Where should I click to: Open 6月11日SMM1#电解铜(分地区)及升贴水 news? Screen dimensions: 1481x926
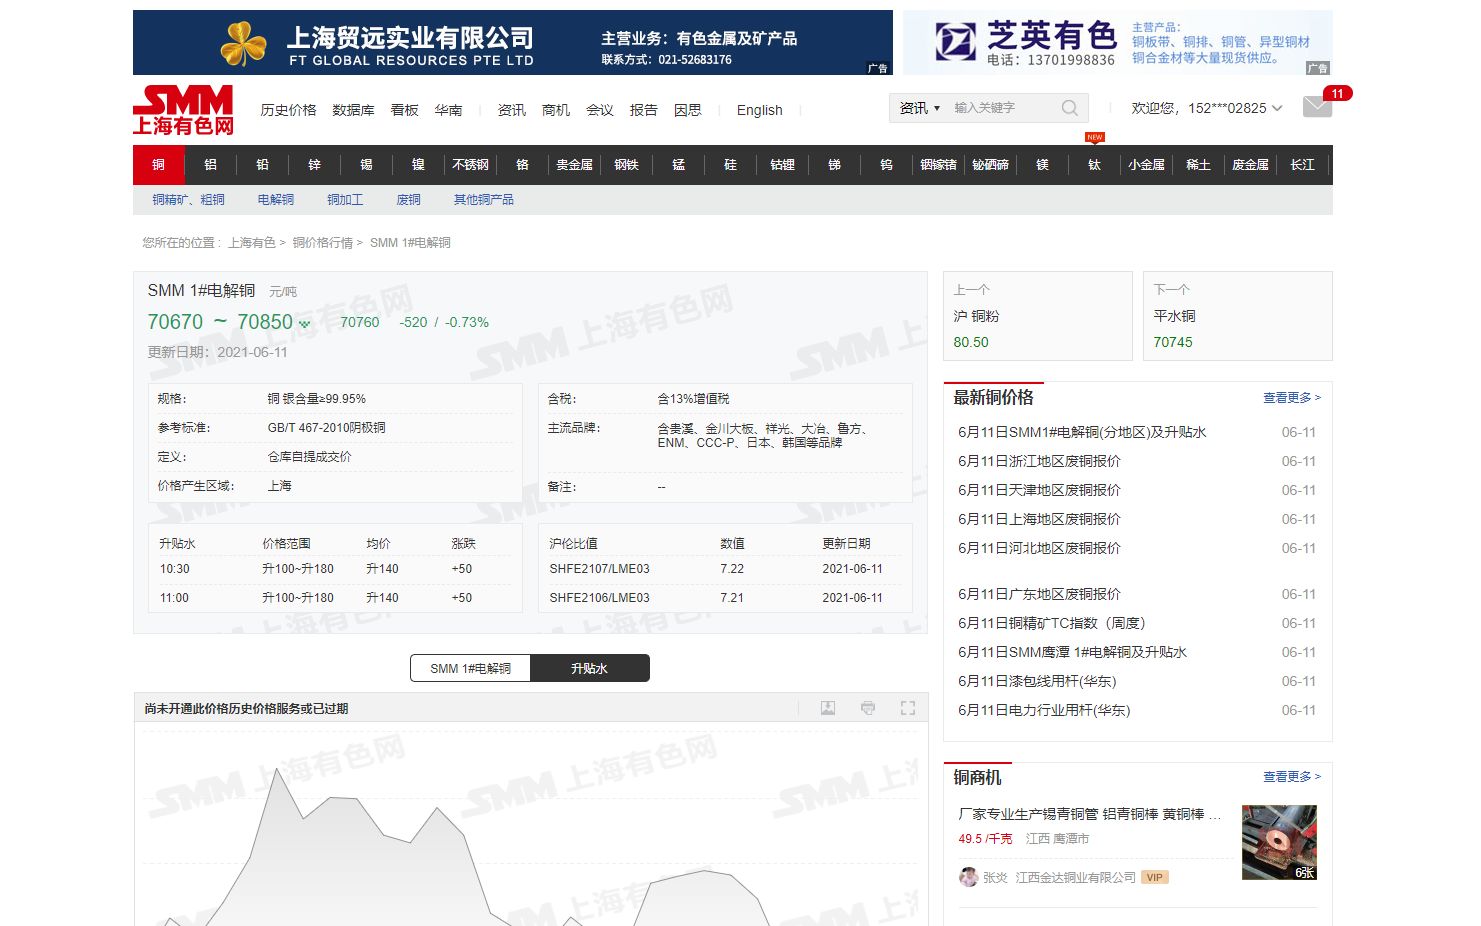click(1082, 433)
